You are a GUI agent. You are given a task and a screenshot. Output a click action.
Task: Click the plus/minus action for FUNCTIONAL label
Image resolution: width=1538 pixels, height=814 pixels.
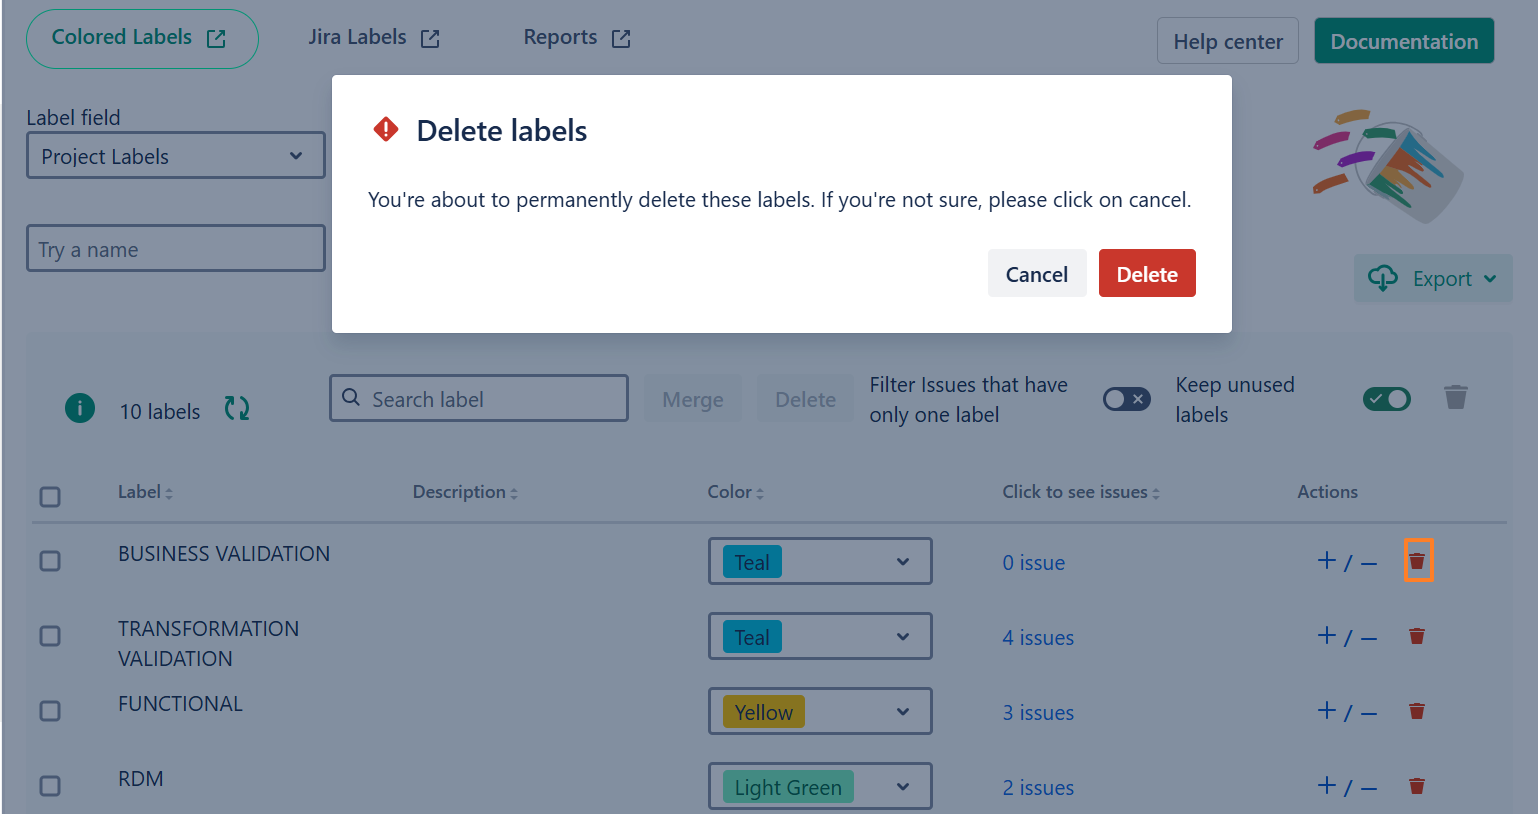point(1346,712)
